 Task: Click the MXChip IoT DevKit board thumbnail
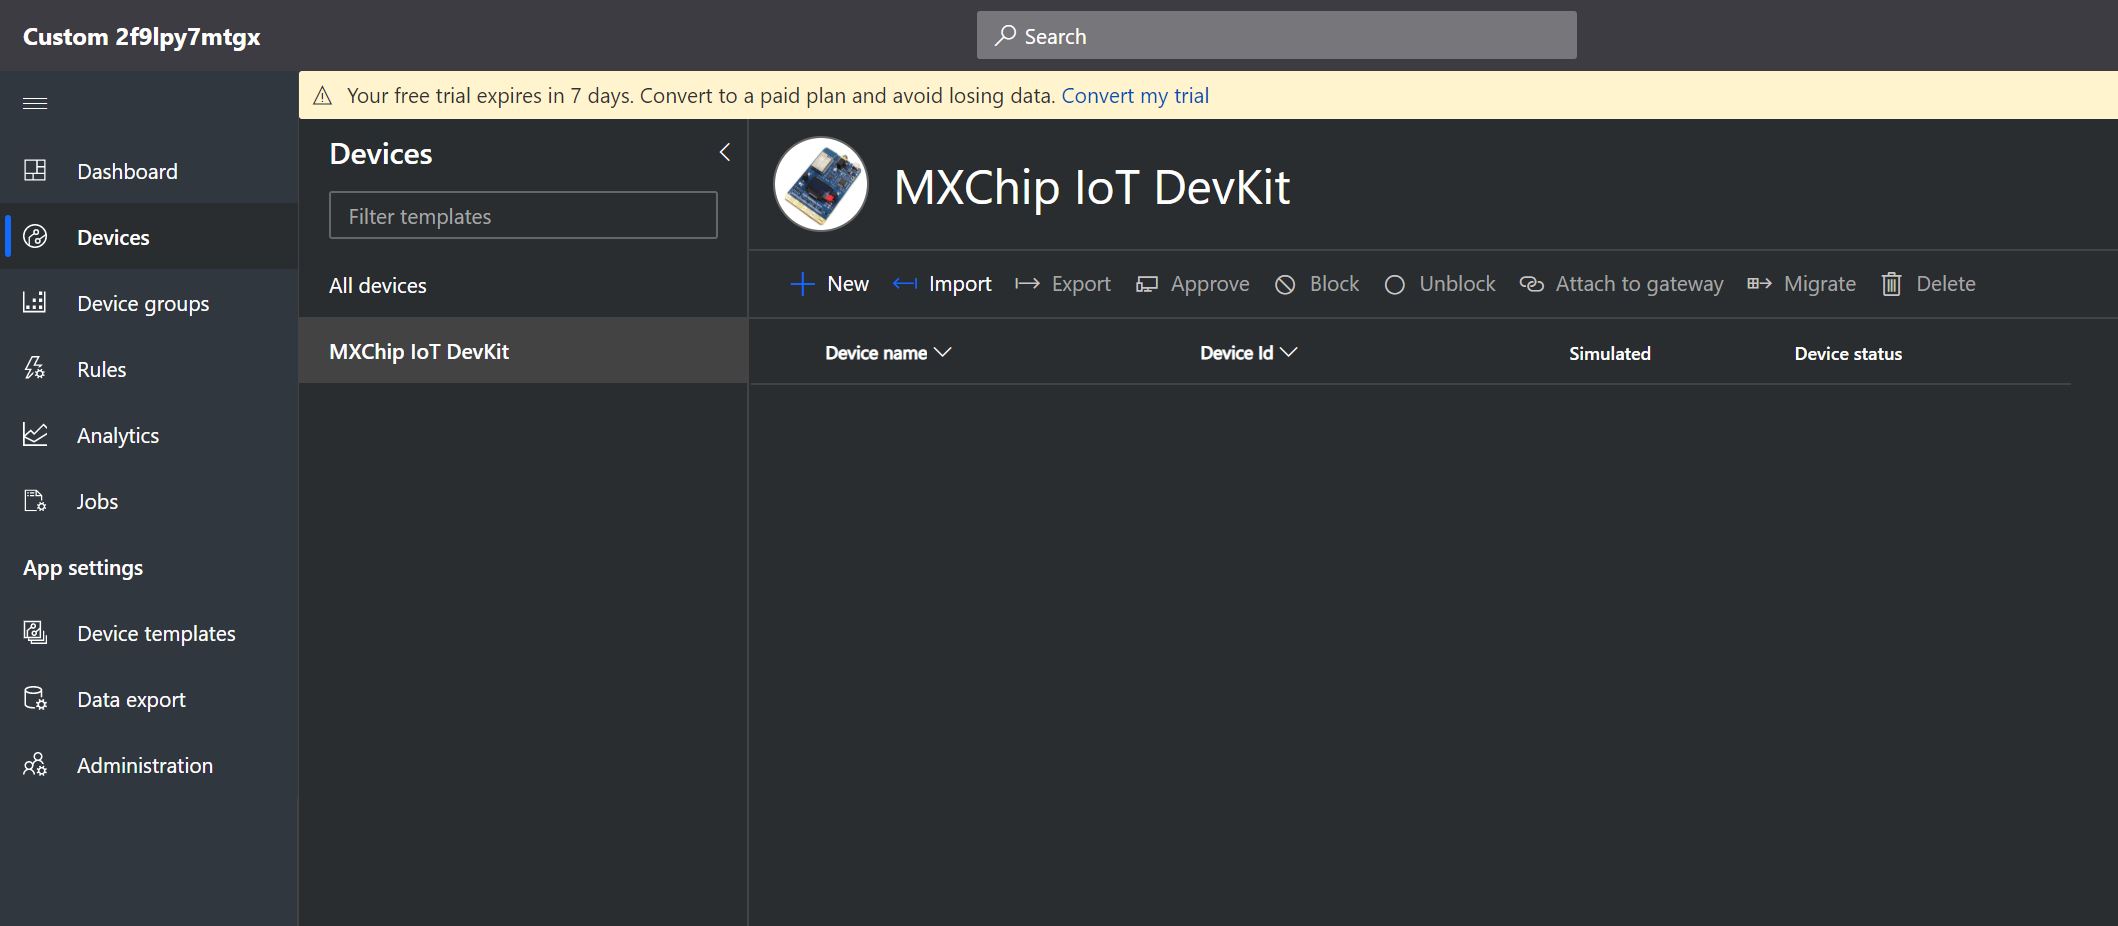click(821, 185)
